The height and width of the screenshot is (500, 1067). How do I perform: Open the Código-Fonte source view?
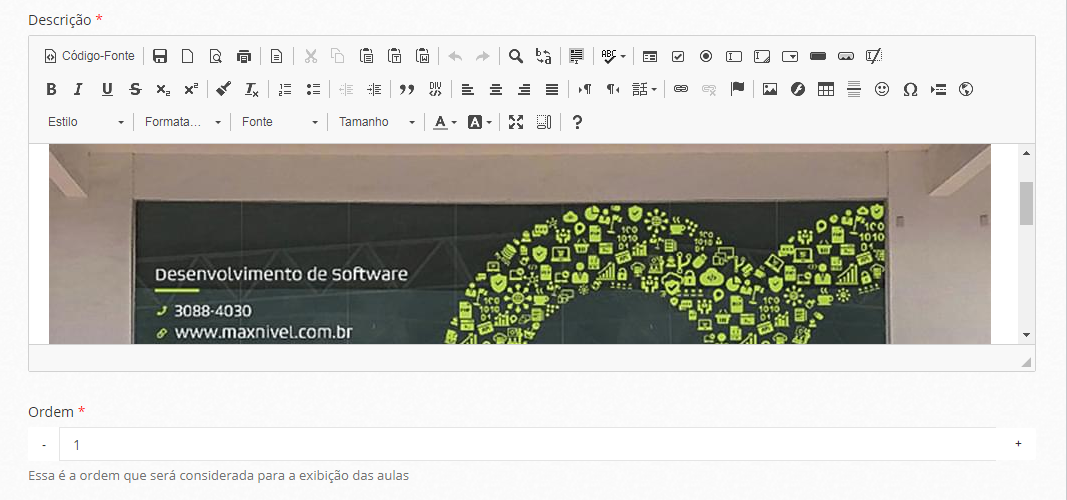(x=89, y=56)
